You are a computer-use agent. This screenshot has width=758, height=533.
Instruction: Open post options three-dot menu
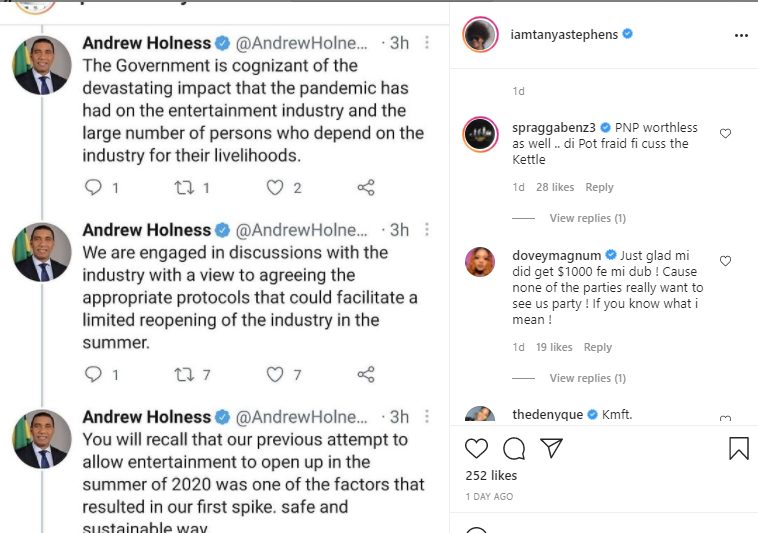point(741,35)
